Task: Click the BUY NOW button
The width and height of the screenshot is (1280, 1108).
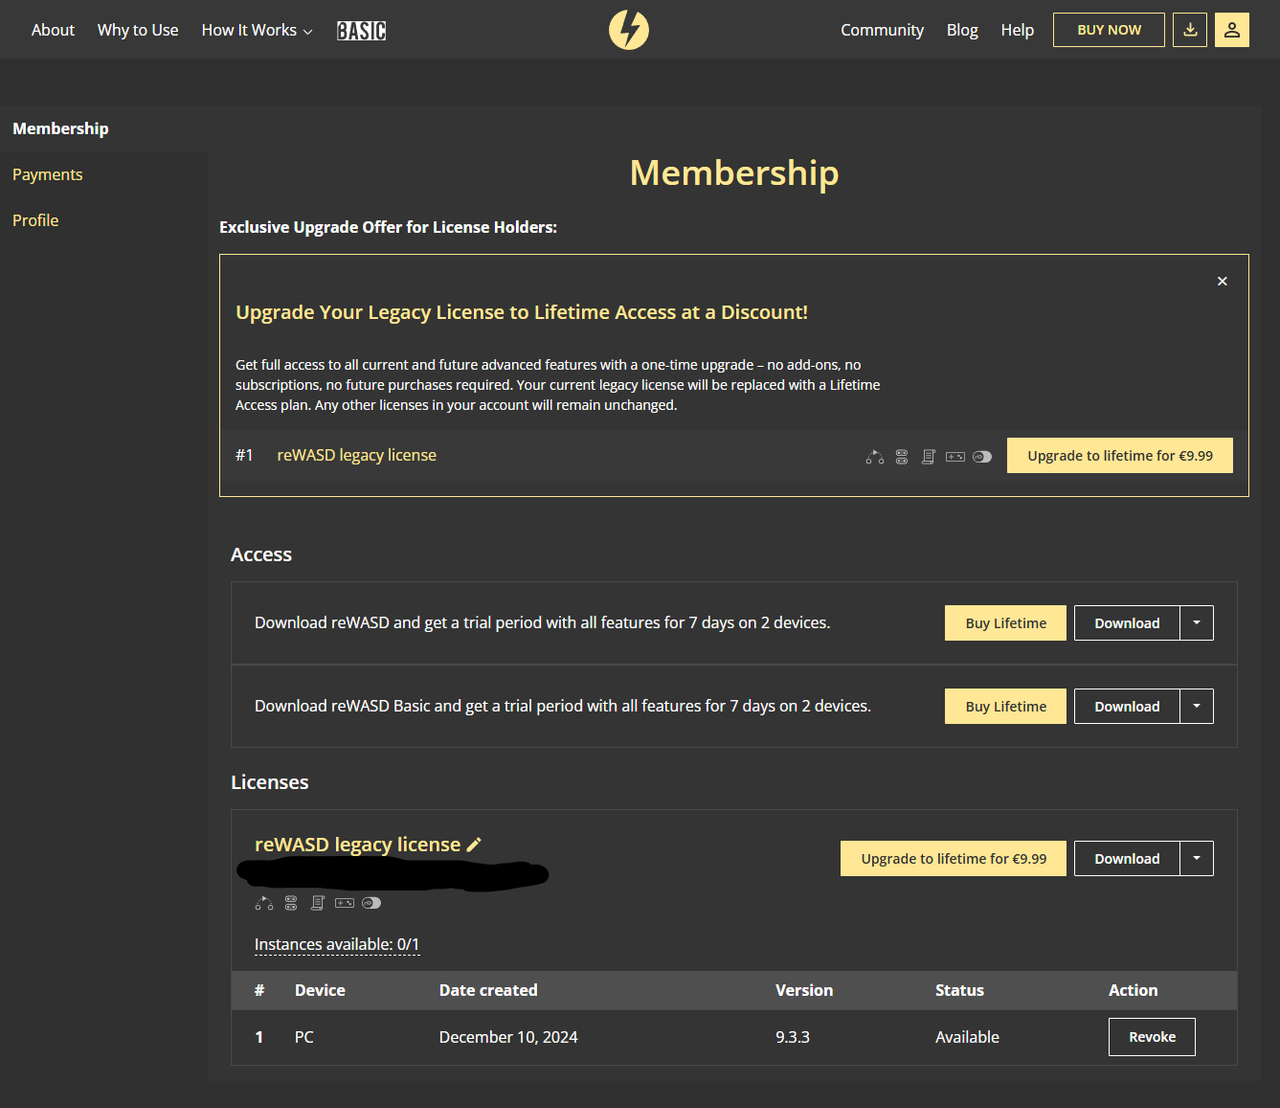Action: (x=1109, y=30)
